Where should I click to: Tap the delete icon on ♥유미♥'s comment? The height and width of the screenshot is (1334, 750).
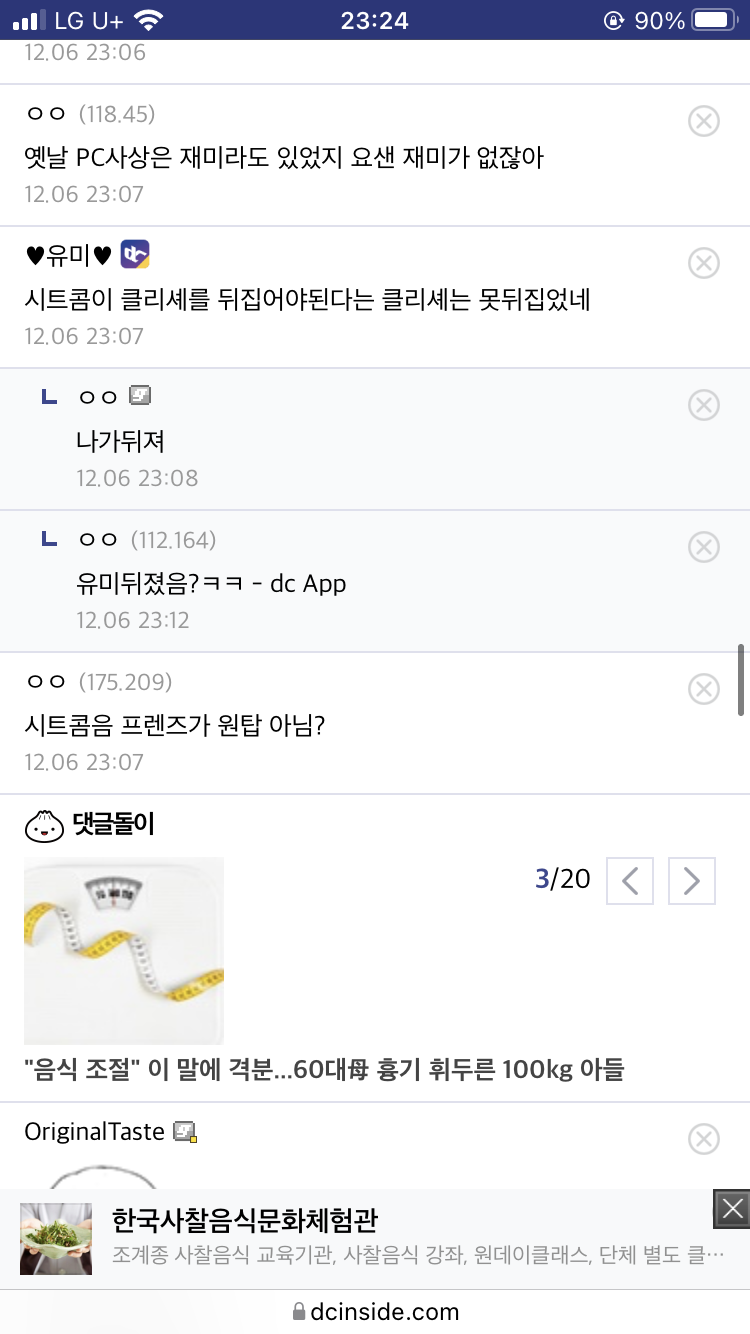click(704, 263)
